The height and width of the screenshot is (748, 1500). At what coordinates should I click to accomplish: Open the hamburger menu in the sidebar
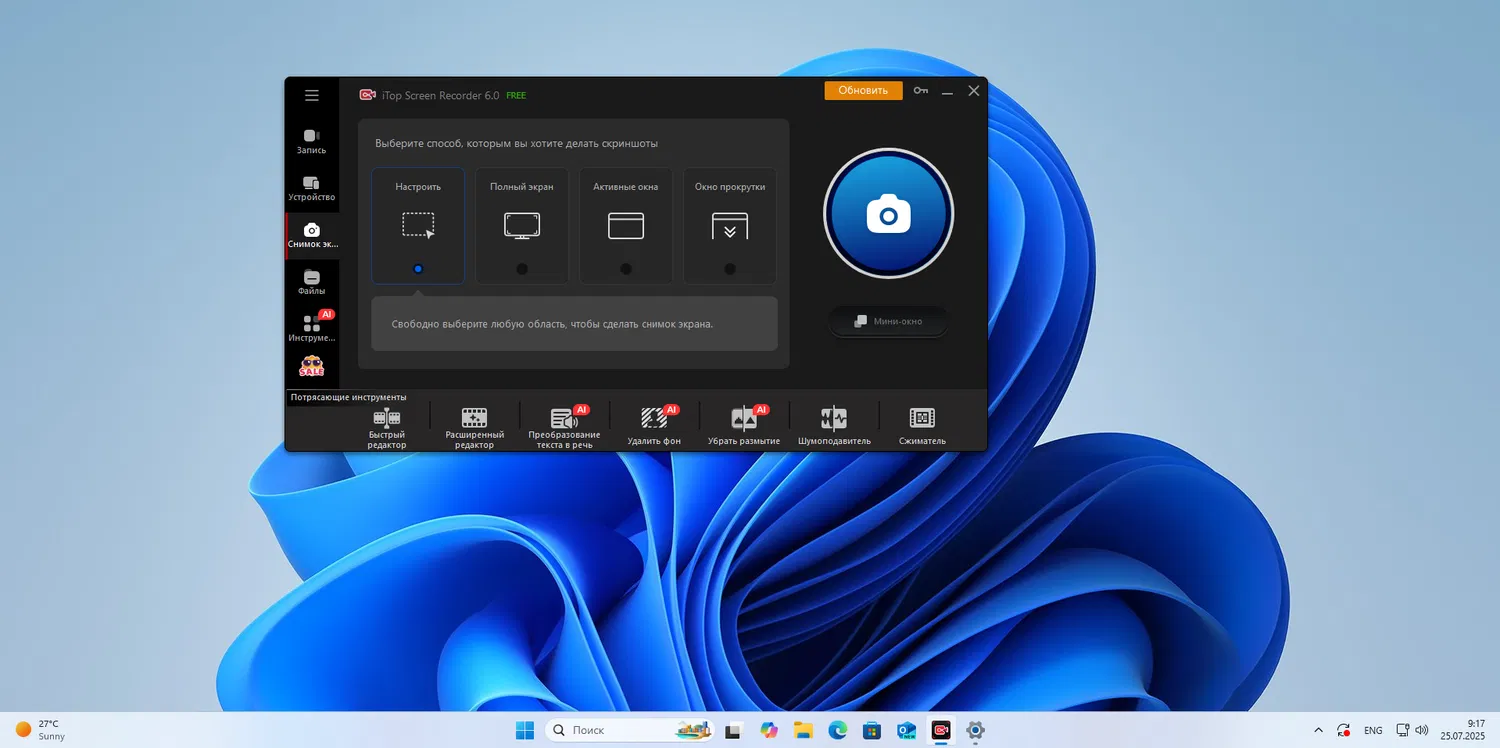click(312, 95)
